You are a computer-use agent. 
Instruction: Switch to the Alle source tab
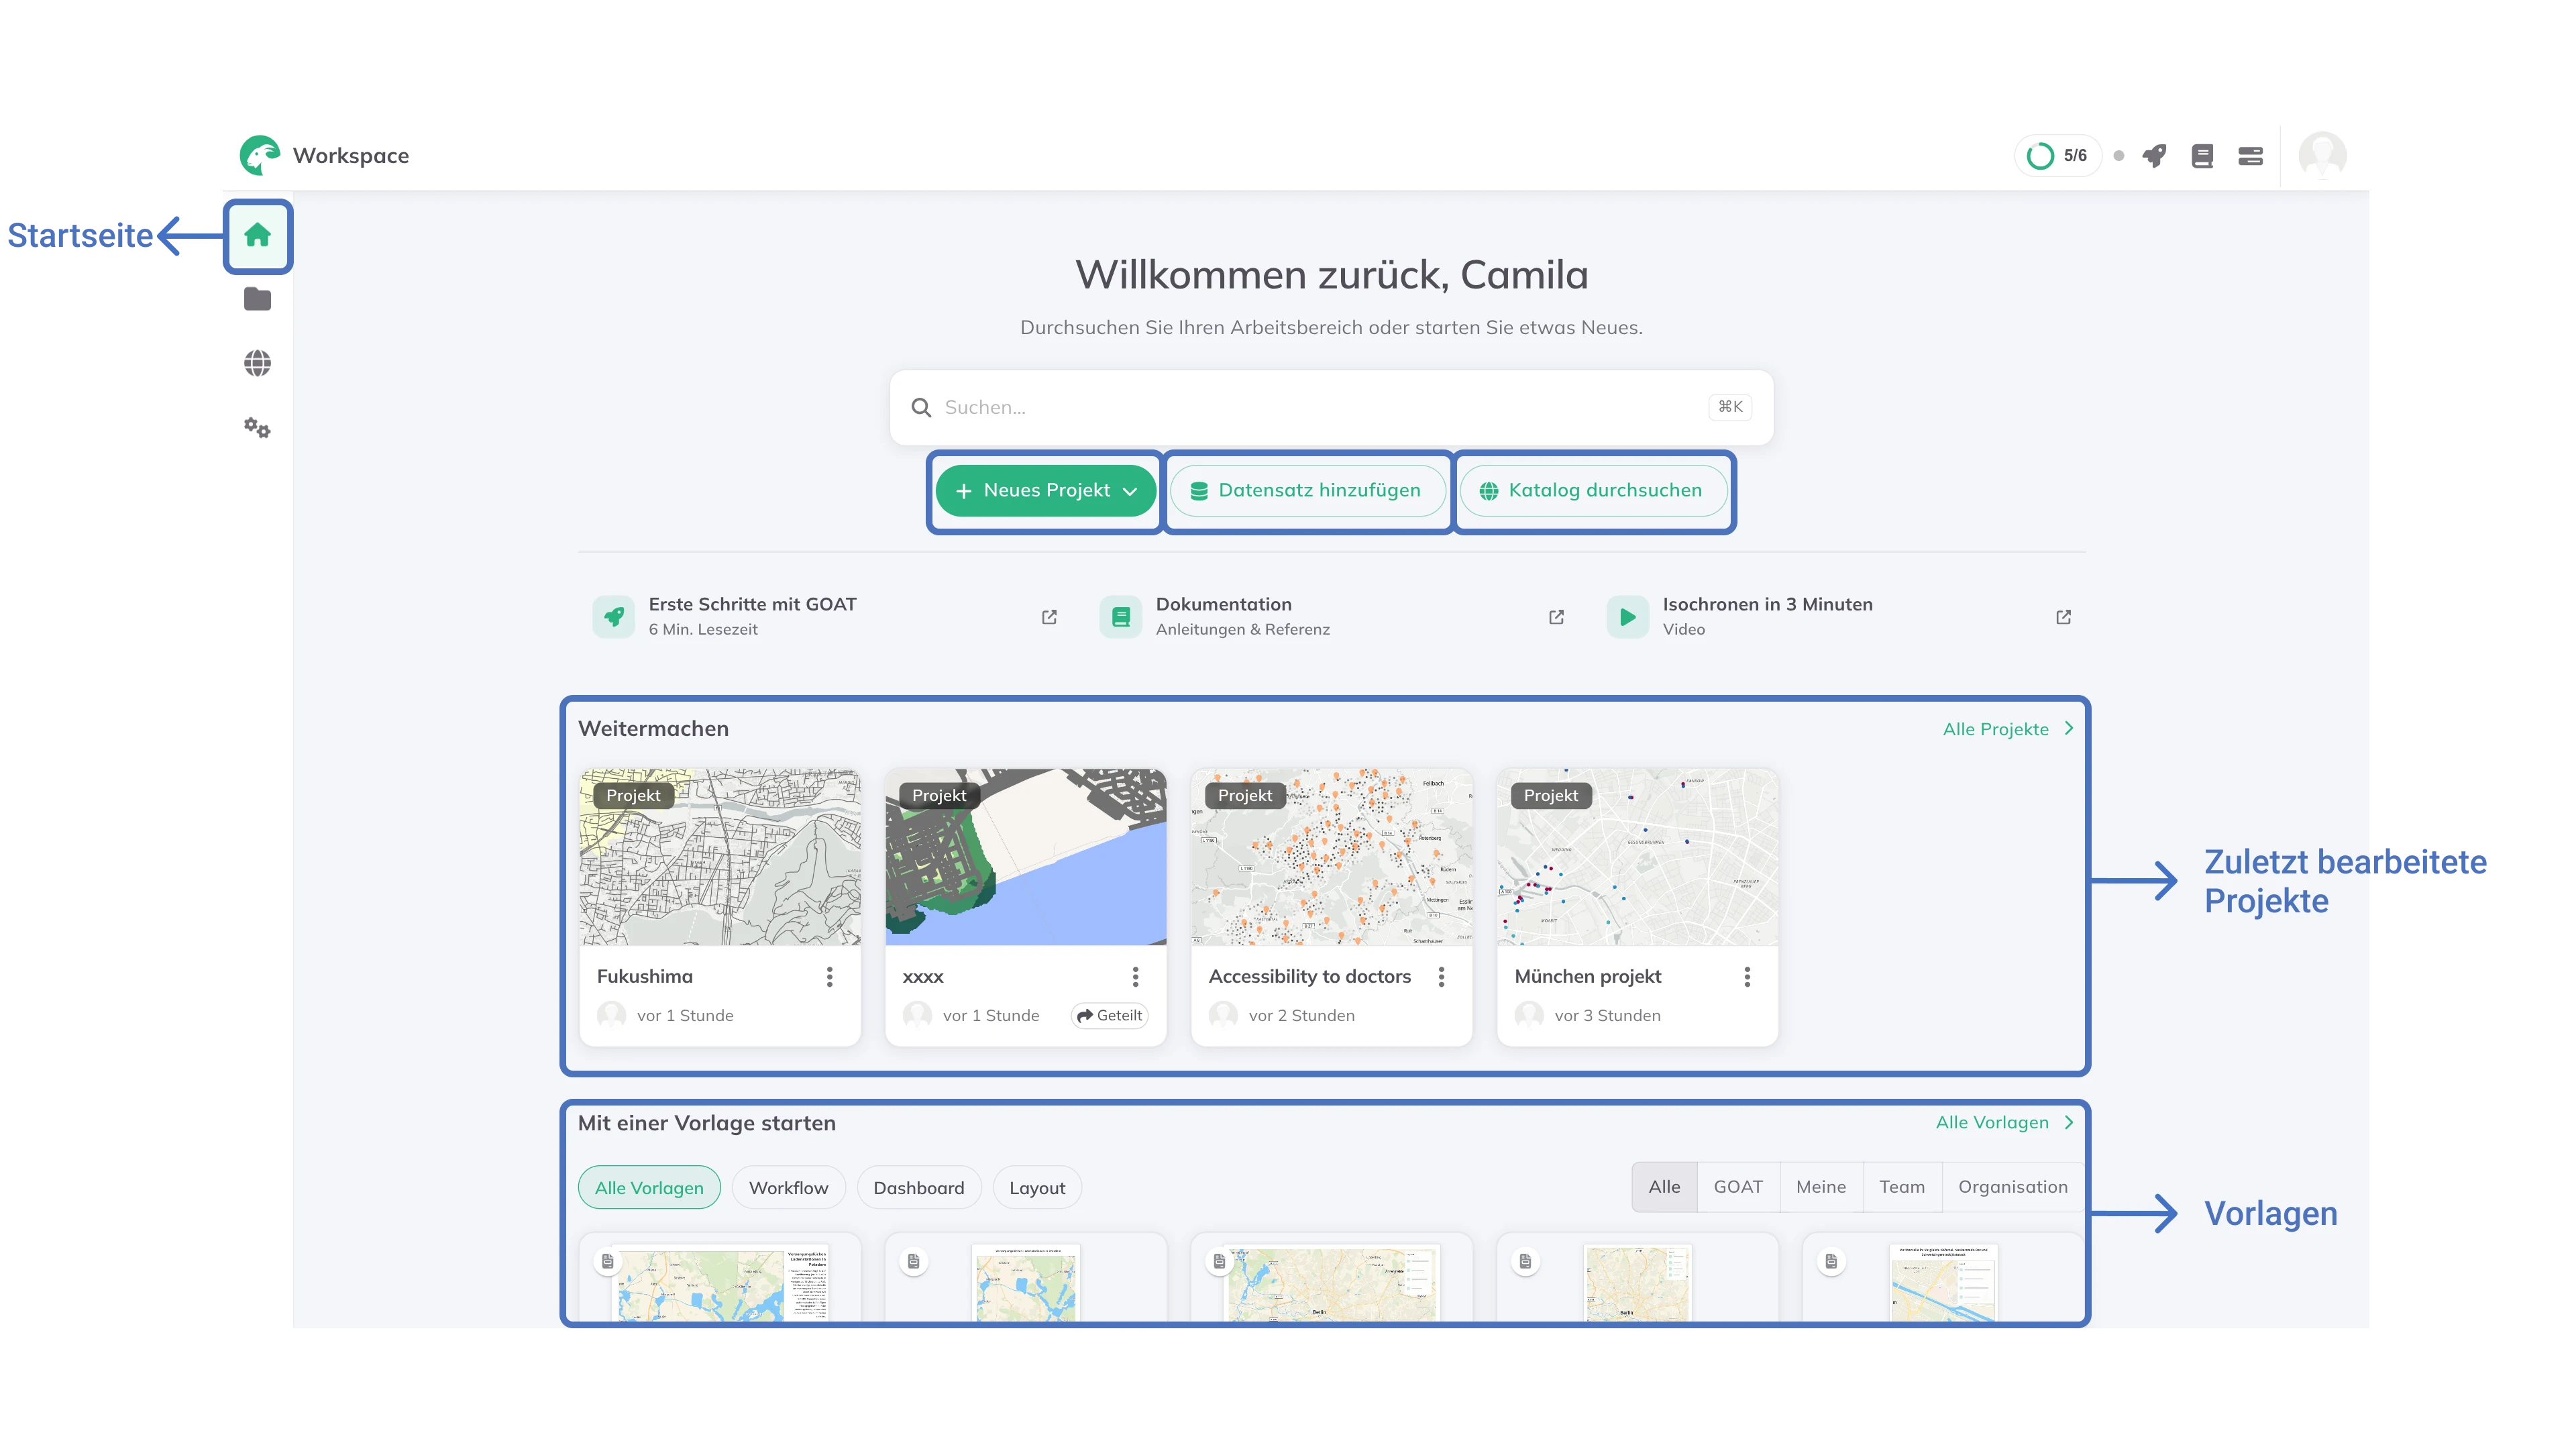pyautogui.click(x=1664, y=1187)
